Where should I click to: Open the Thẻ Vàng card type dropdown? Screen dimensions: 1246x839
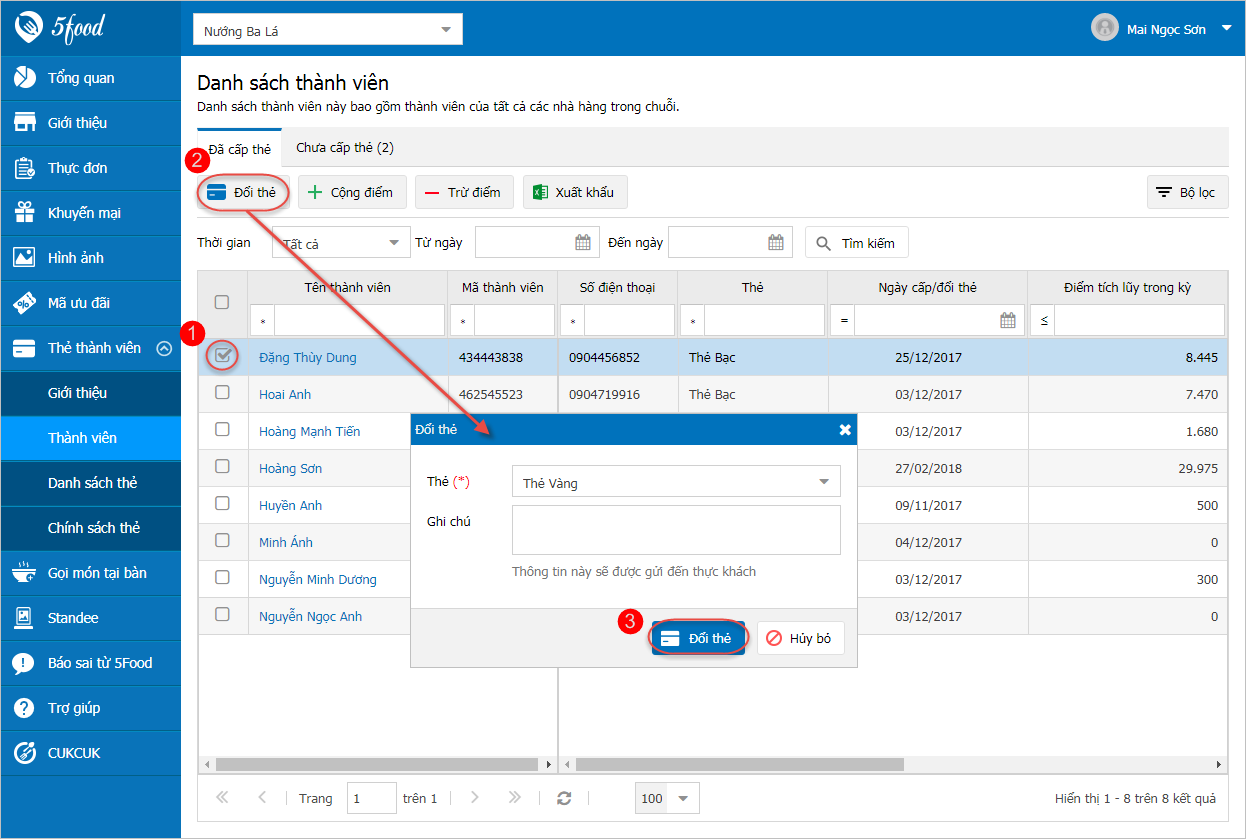676,482
